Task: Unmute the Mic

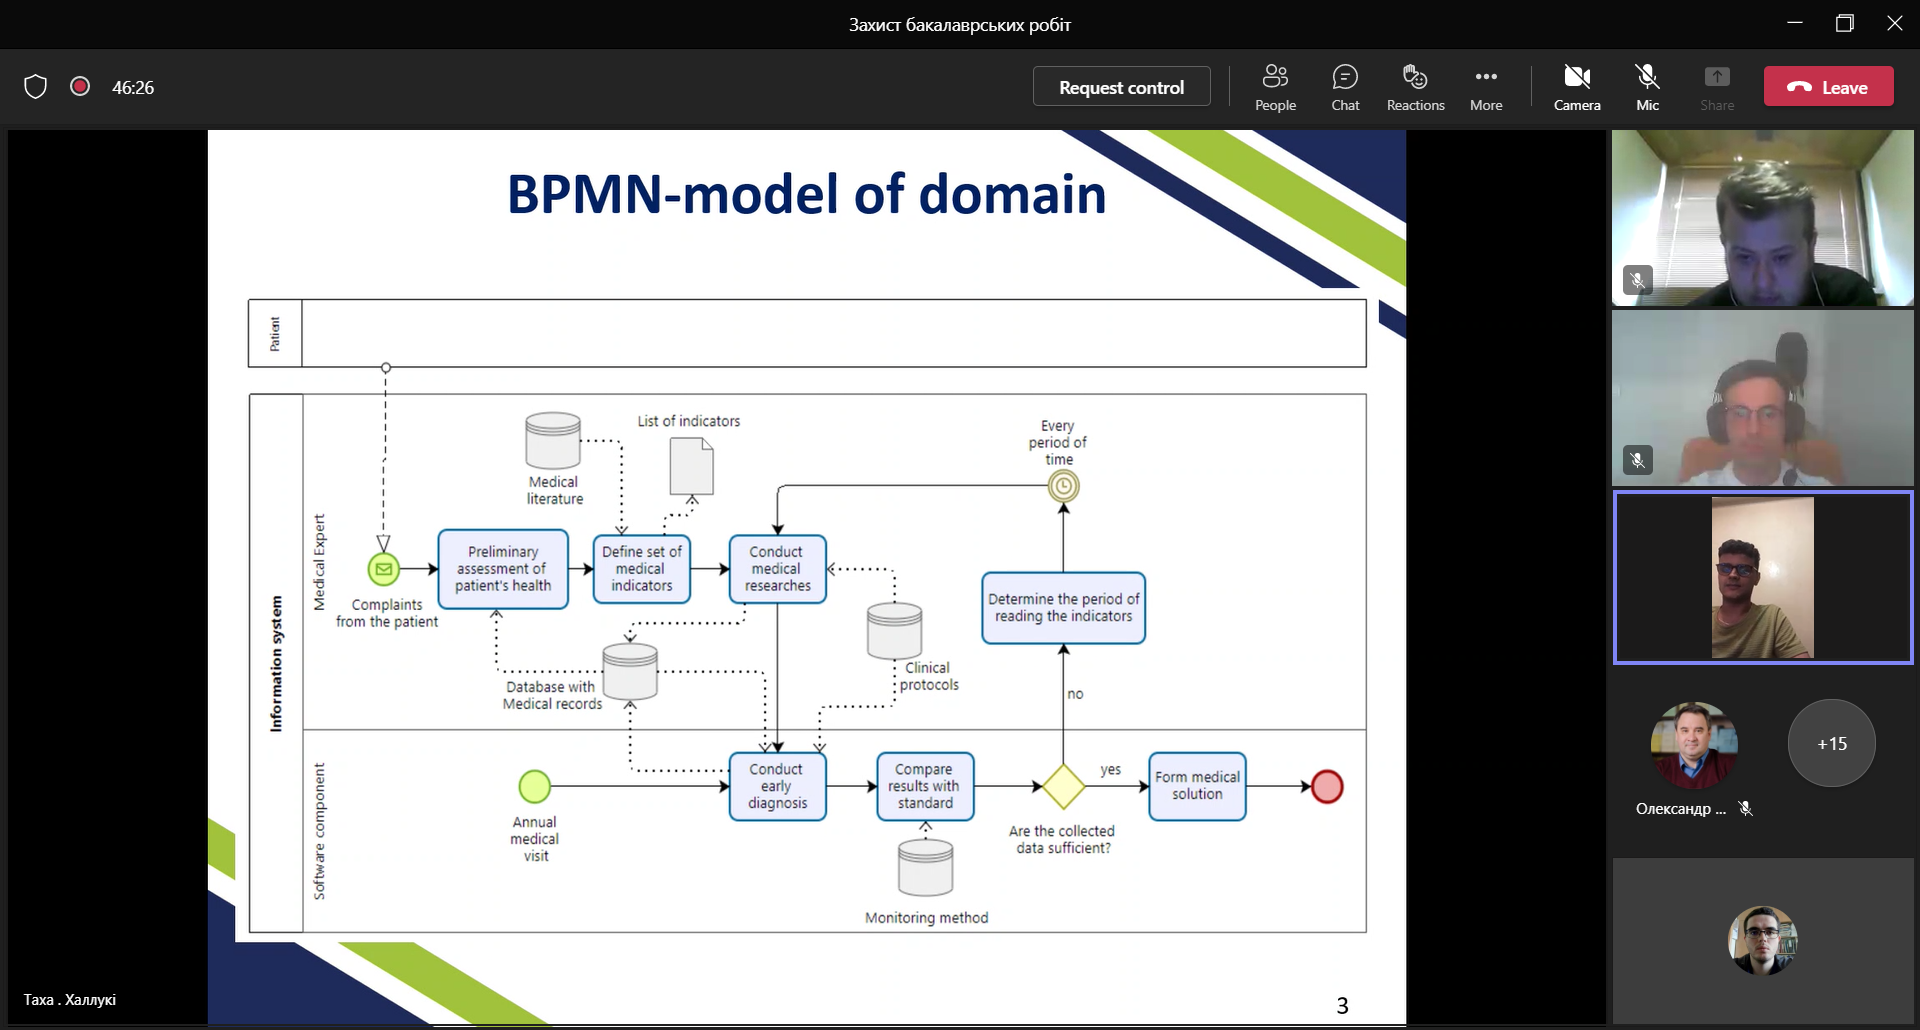Action: (1647, 87)
